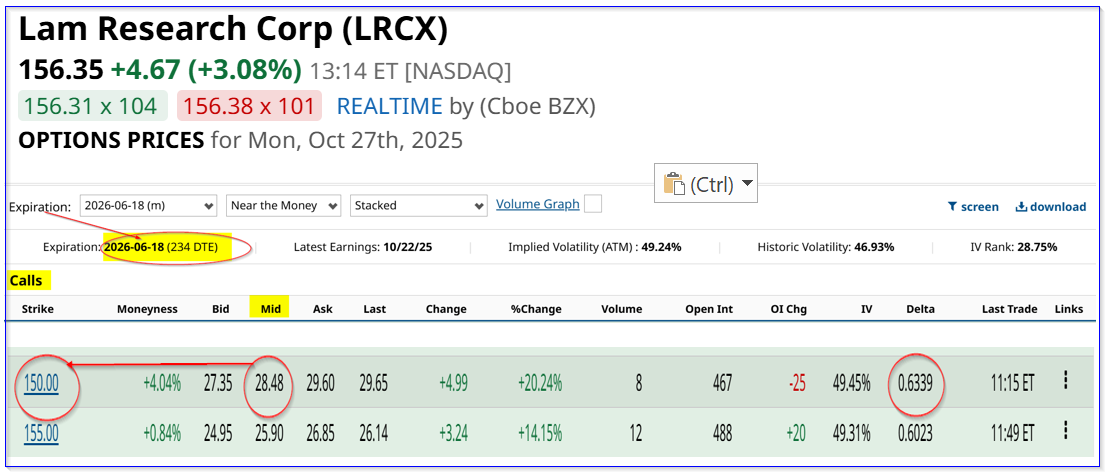Image resolution: width=1109 pixels, height=473 pixels.
Task: Select the Implied Volatility 49.24% value
Action: pyautogui.click(x=661, y=247)
